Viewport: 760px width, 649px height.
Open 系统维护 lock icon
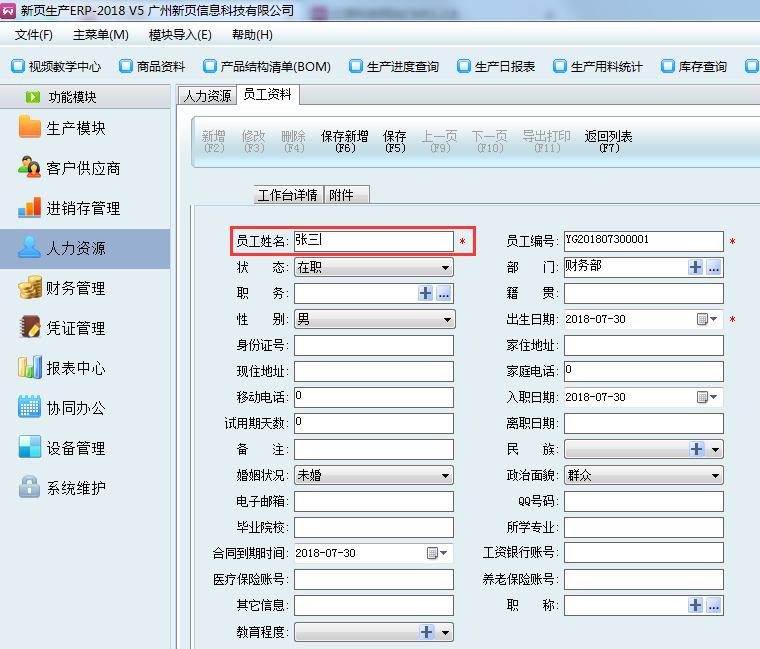(30, 488)
